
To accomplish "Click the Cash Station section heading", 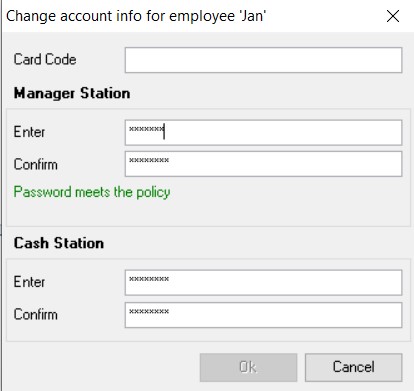I will (59, 243).
